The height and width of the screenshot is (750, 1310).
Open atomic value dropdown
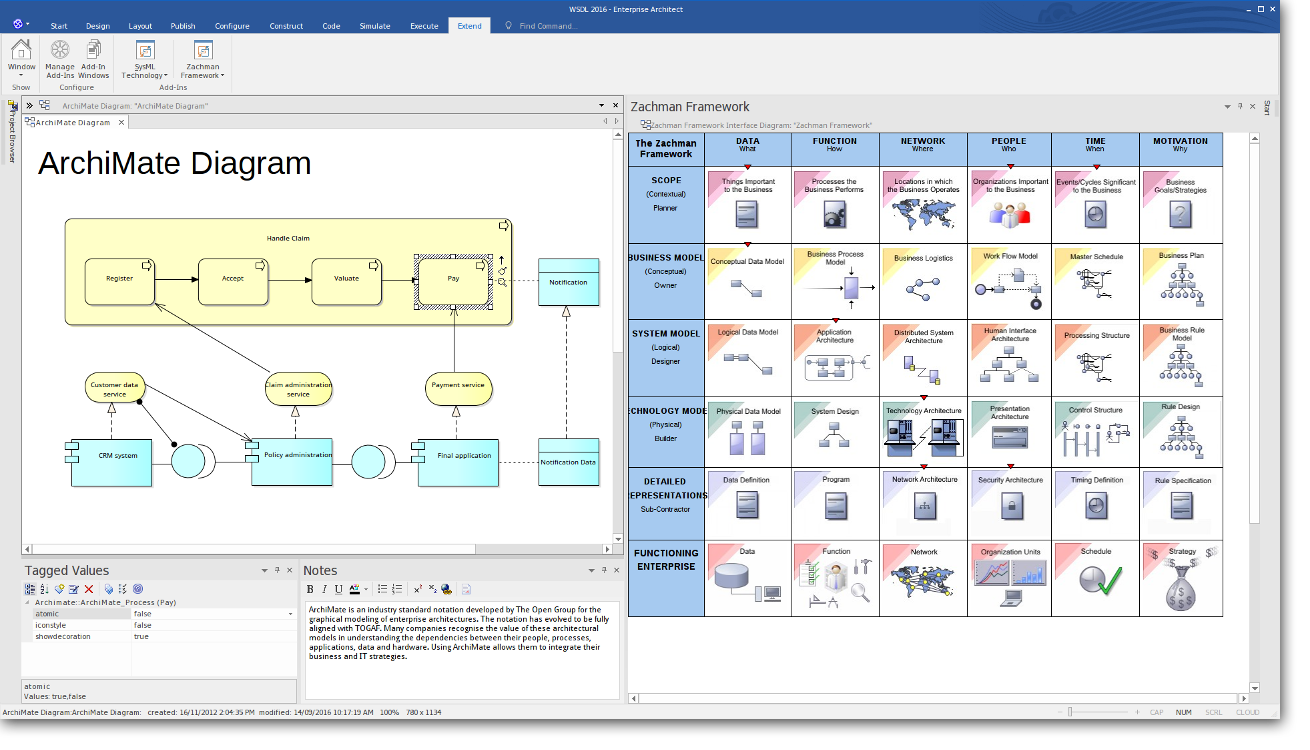point(291,614)
